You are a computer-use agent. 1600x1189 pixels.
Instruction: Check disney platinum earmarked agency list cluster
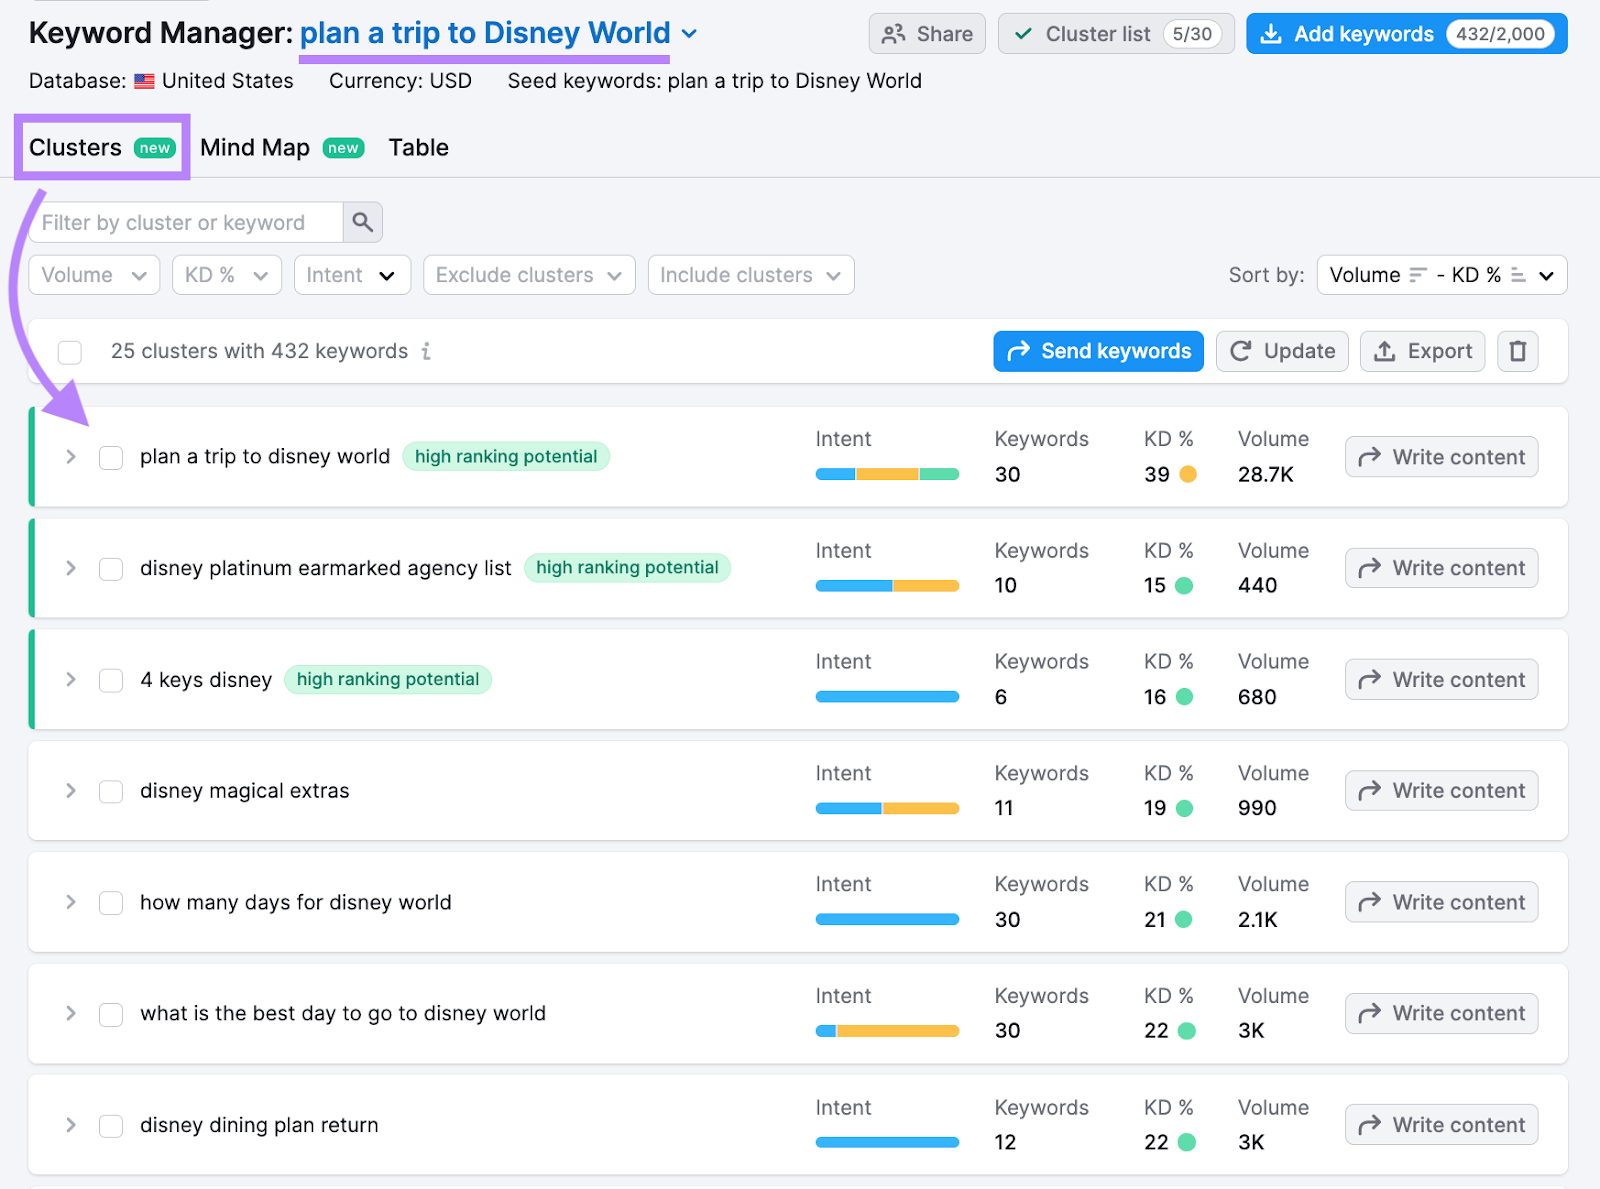(111, 569)
